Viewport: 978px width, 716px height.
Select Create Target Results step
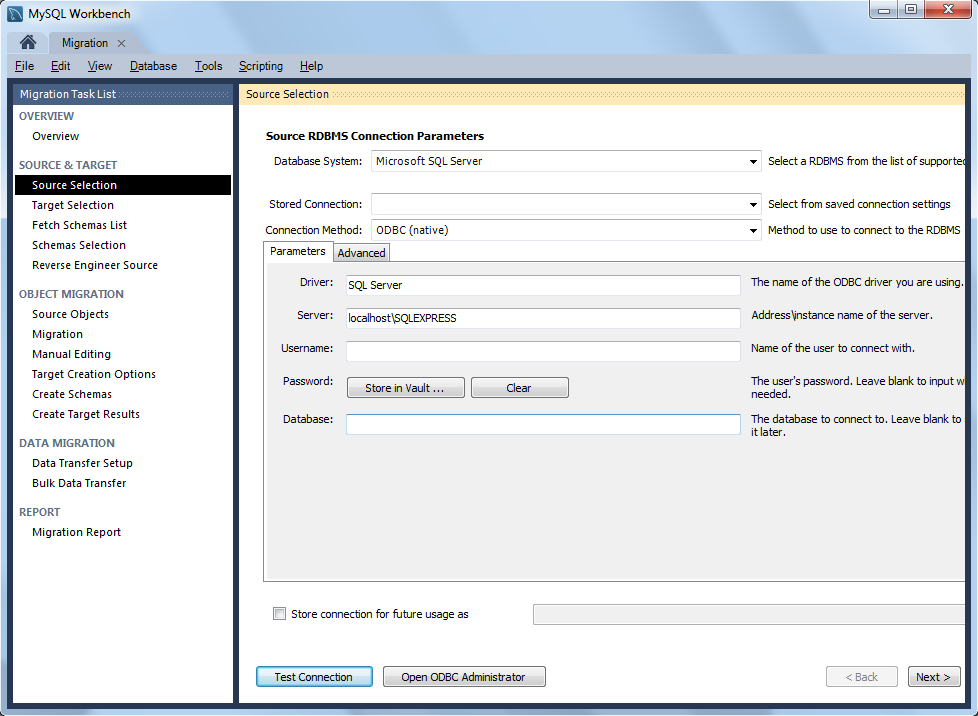click(86, 414)
